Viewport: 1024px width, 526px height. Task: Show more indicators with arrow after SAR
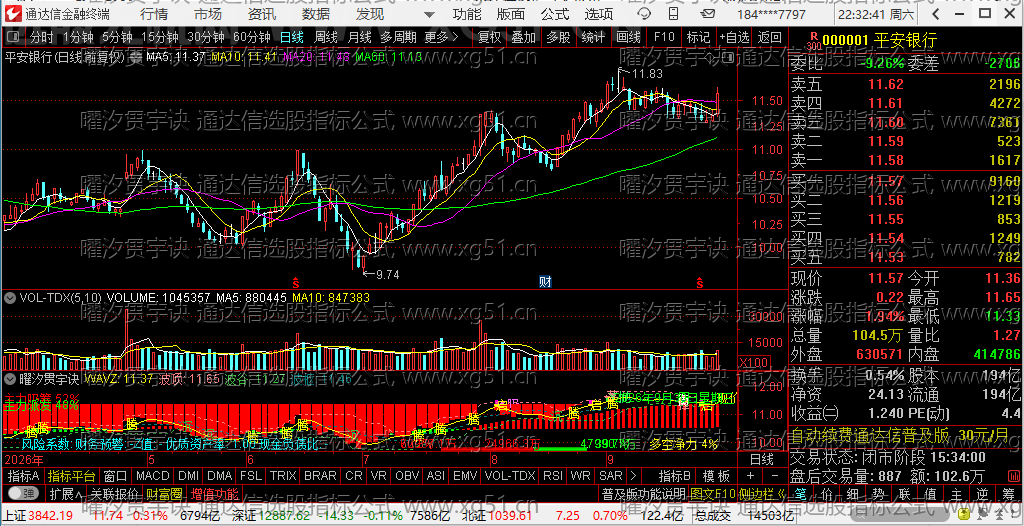(633, 476)
